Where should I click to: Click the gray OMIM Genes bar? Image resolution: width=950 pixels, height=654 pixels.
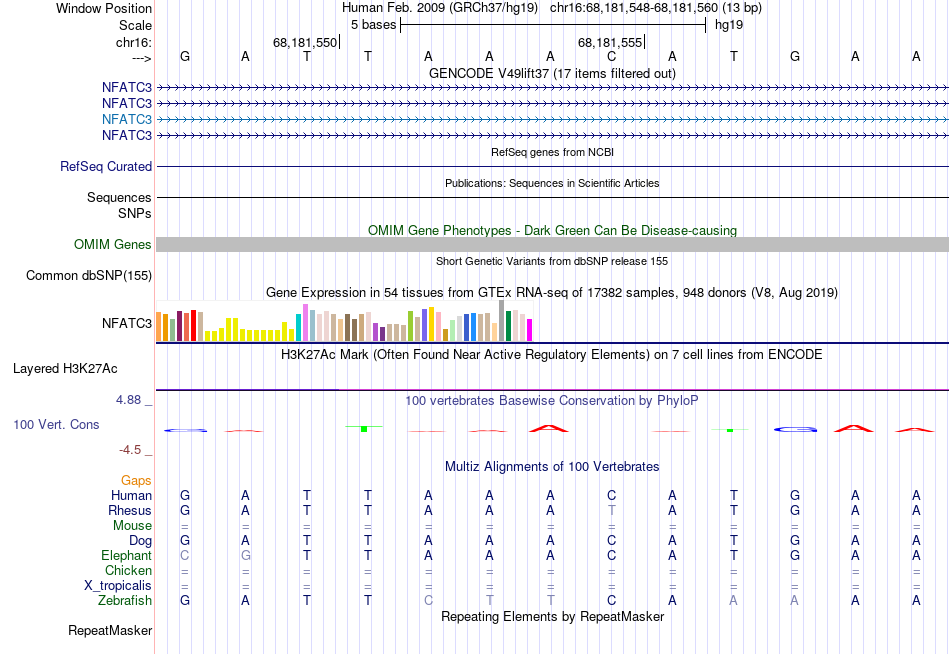[552, 244]
